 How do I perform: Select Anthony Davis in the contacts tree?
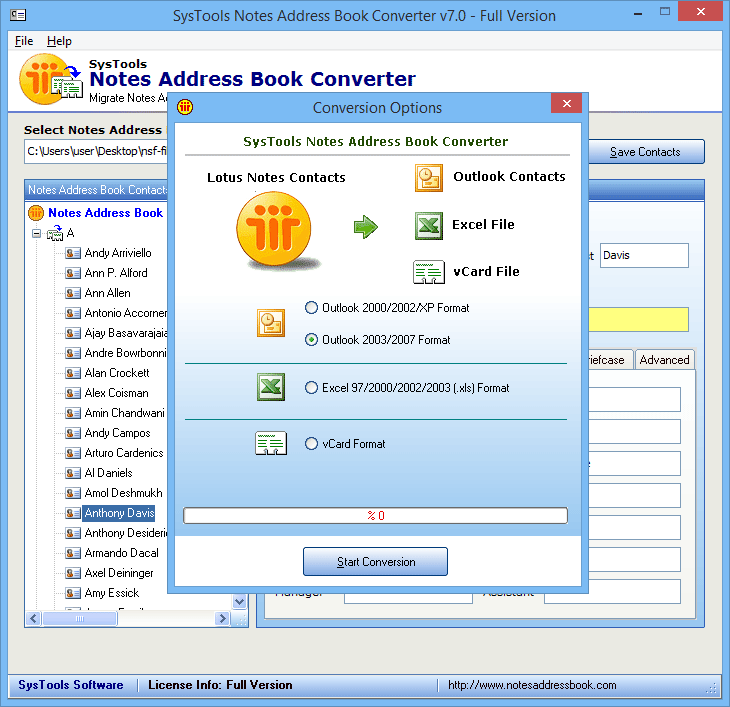(x=119, y=513)
